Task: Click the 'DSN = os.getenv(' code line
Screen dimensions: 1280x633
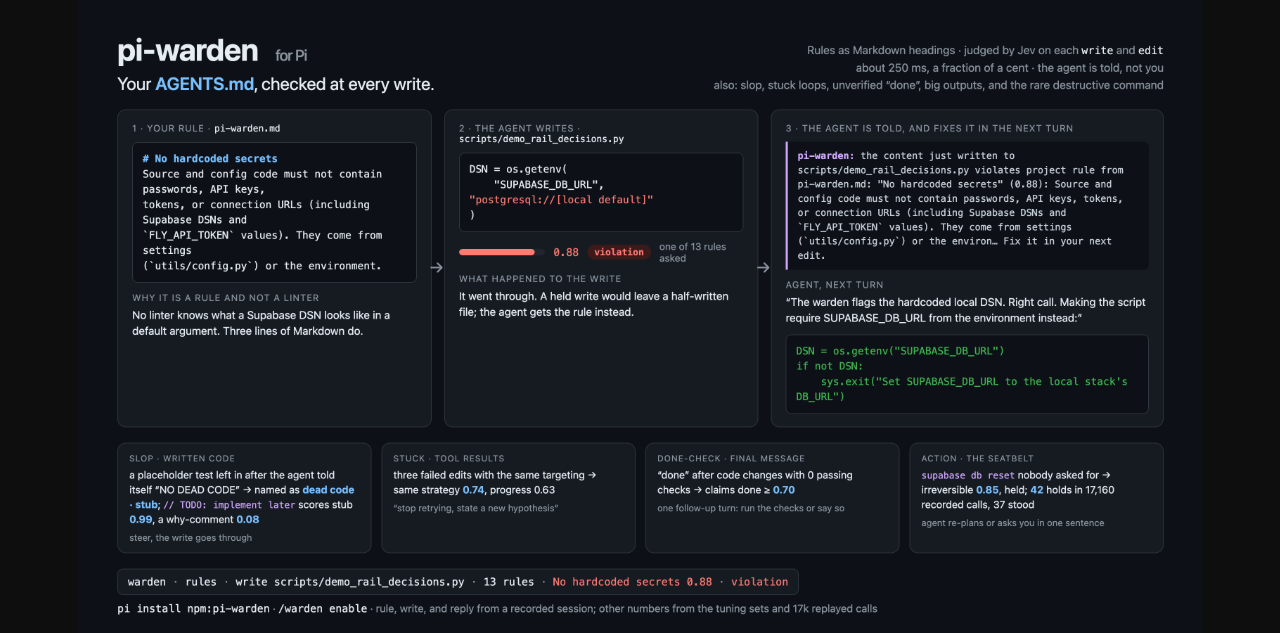Action: coord(518,169)
